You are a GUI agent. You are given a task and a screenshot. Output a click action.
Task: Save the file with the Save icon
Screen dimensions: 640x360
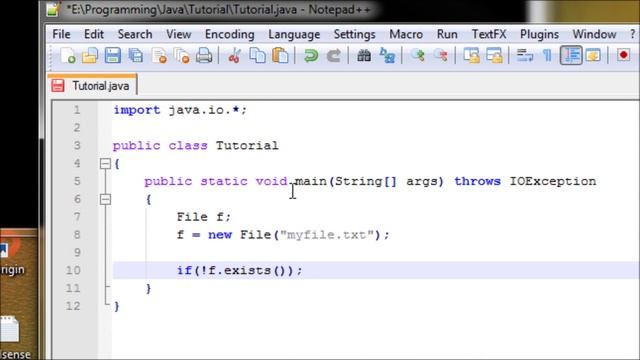tap(113, 55)
